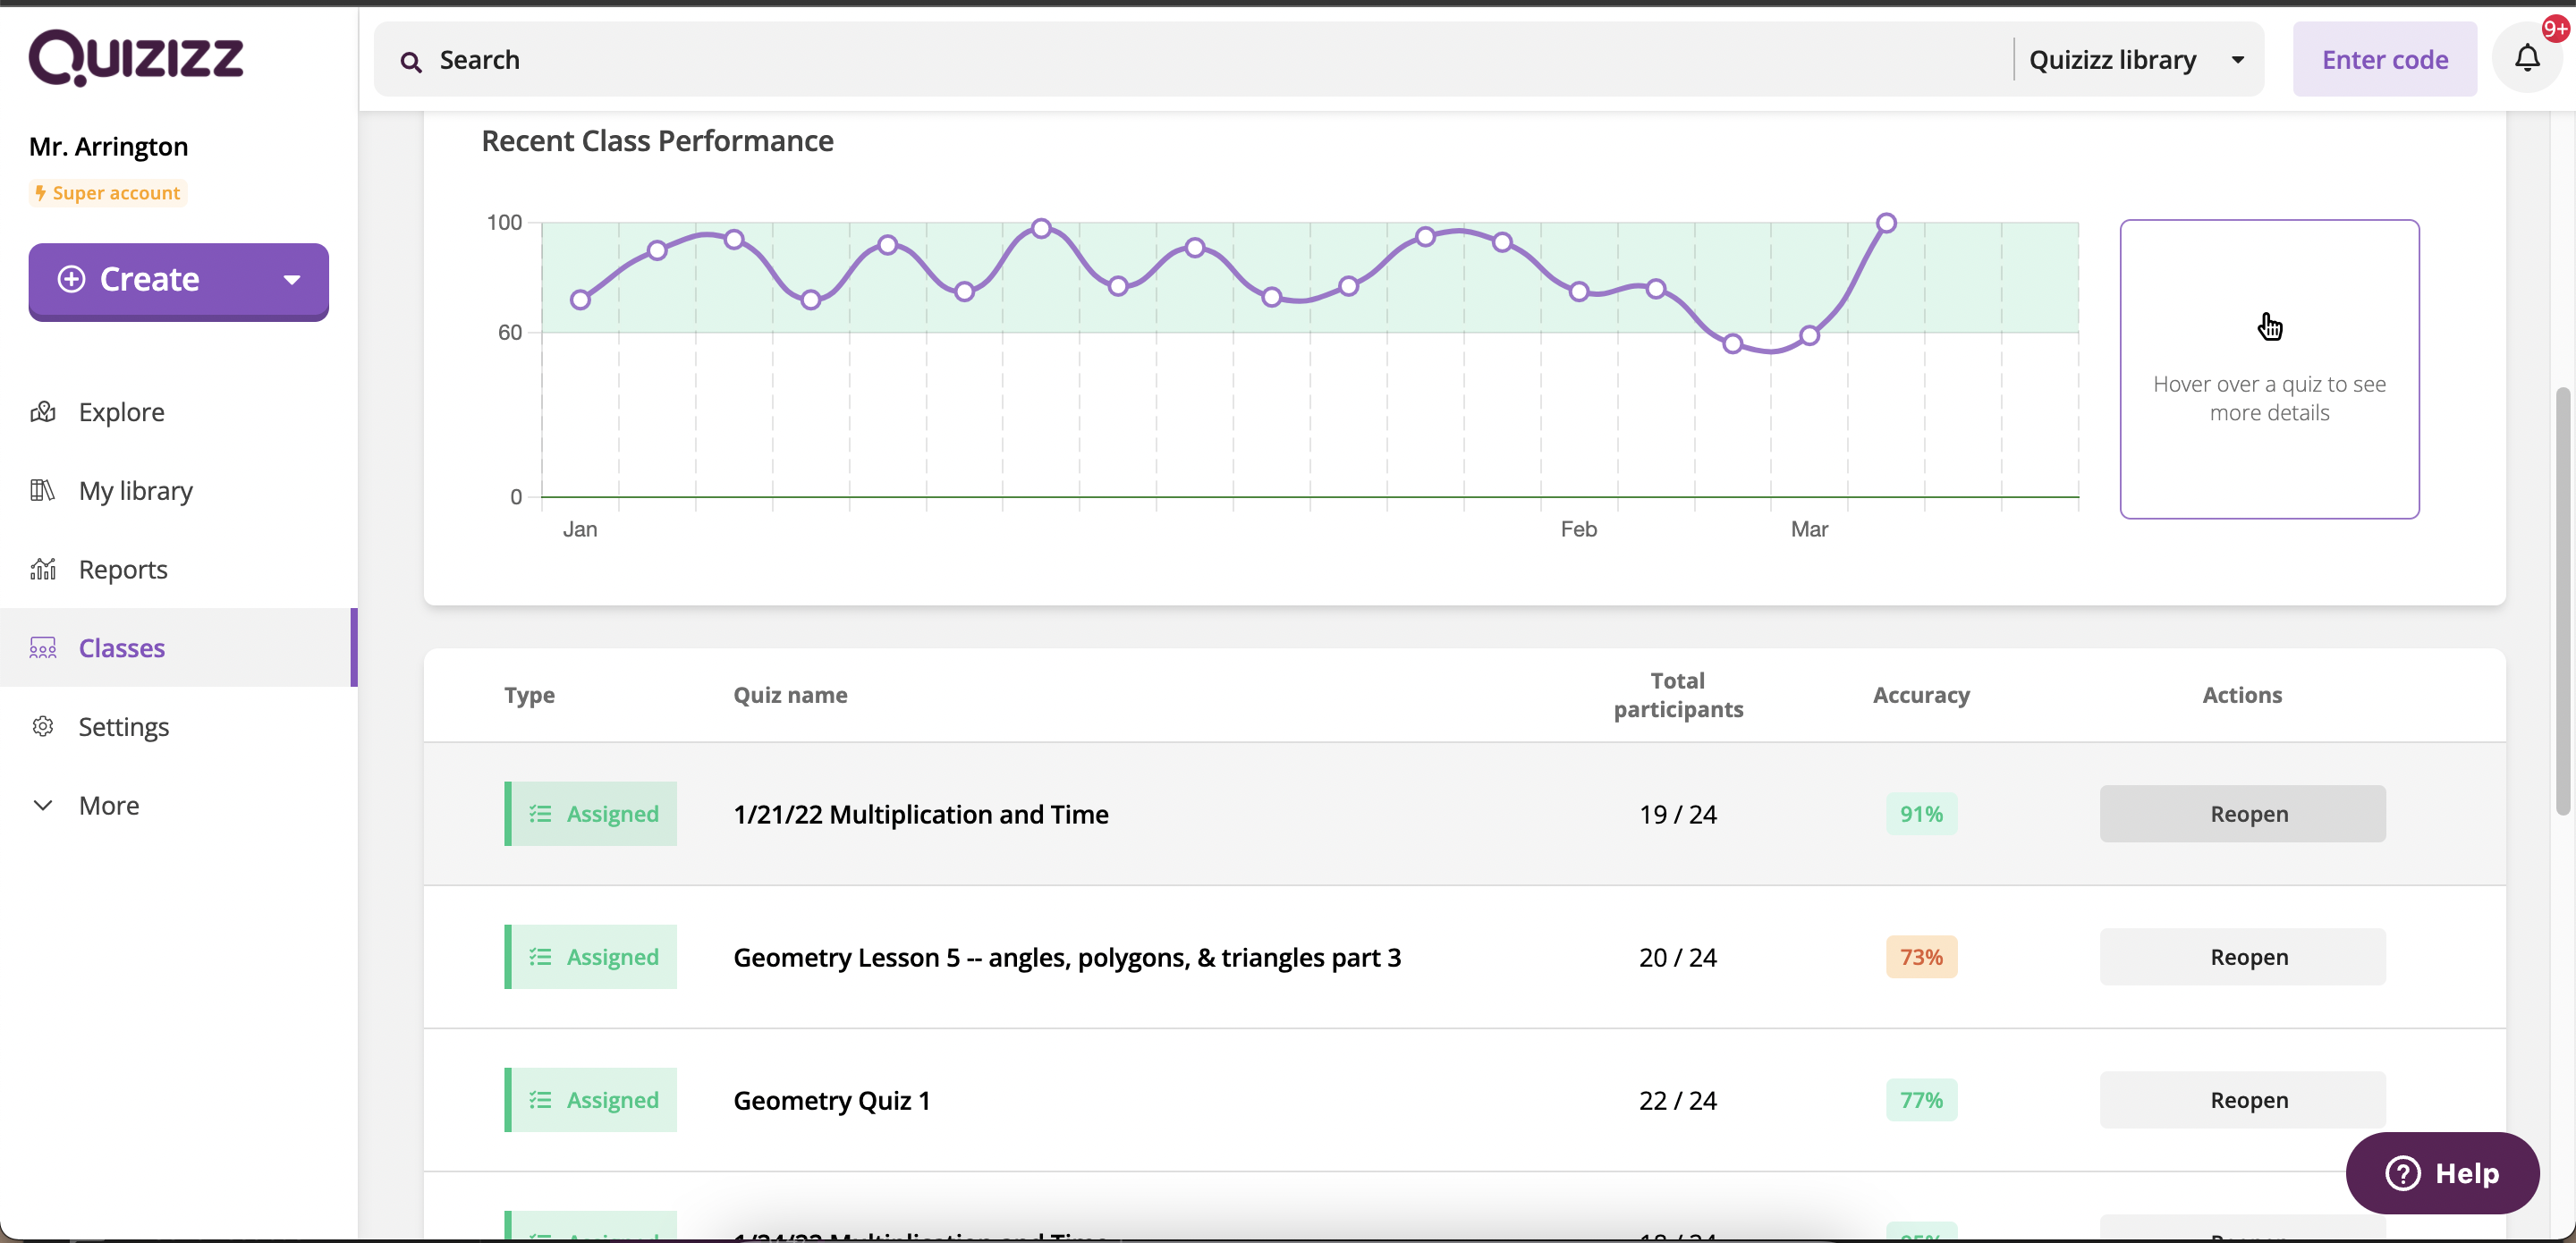Click the plus icon on Create button
This screenshot has height=1243, width=2576.
pos(71,279)
